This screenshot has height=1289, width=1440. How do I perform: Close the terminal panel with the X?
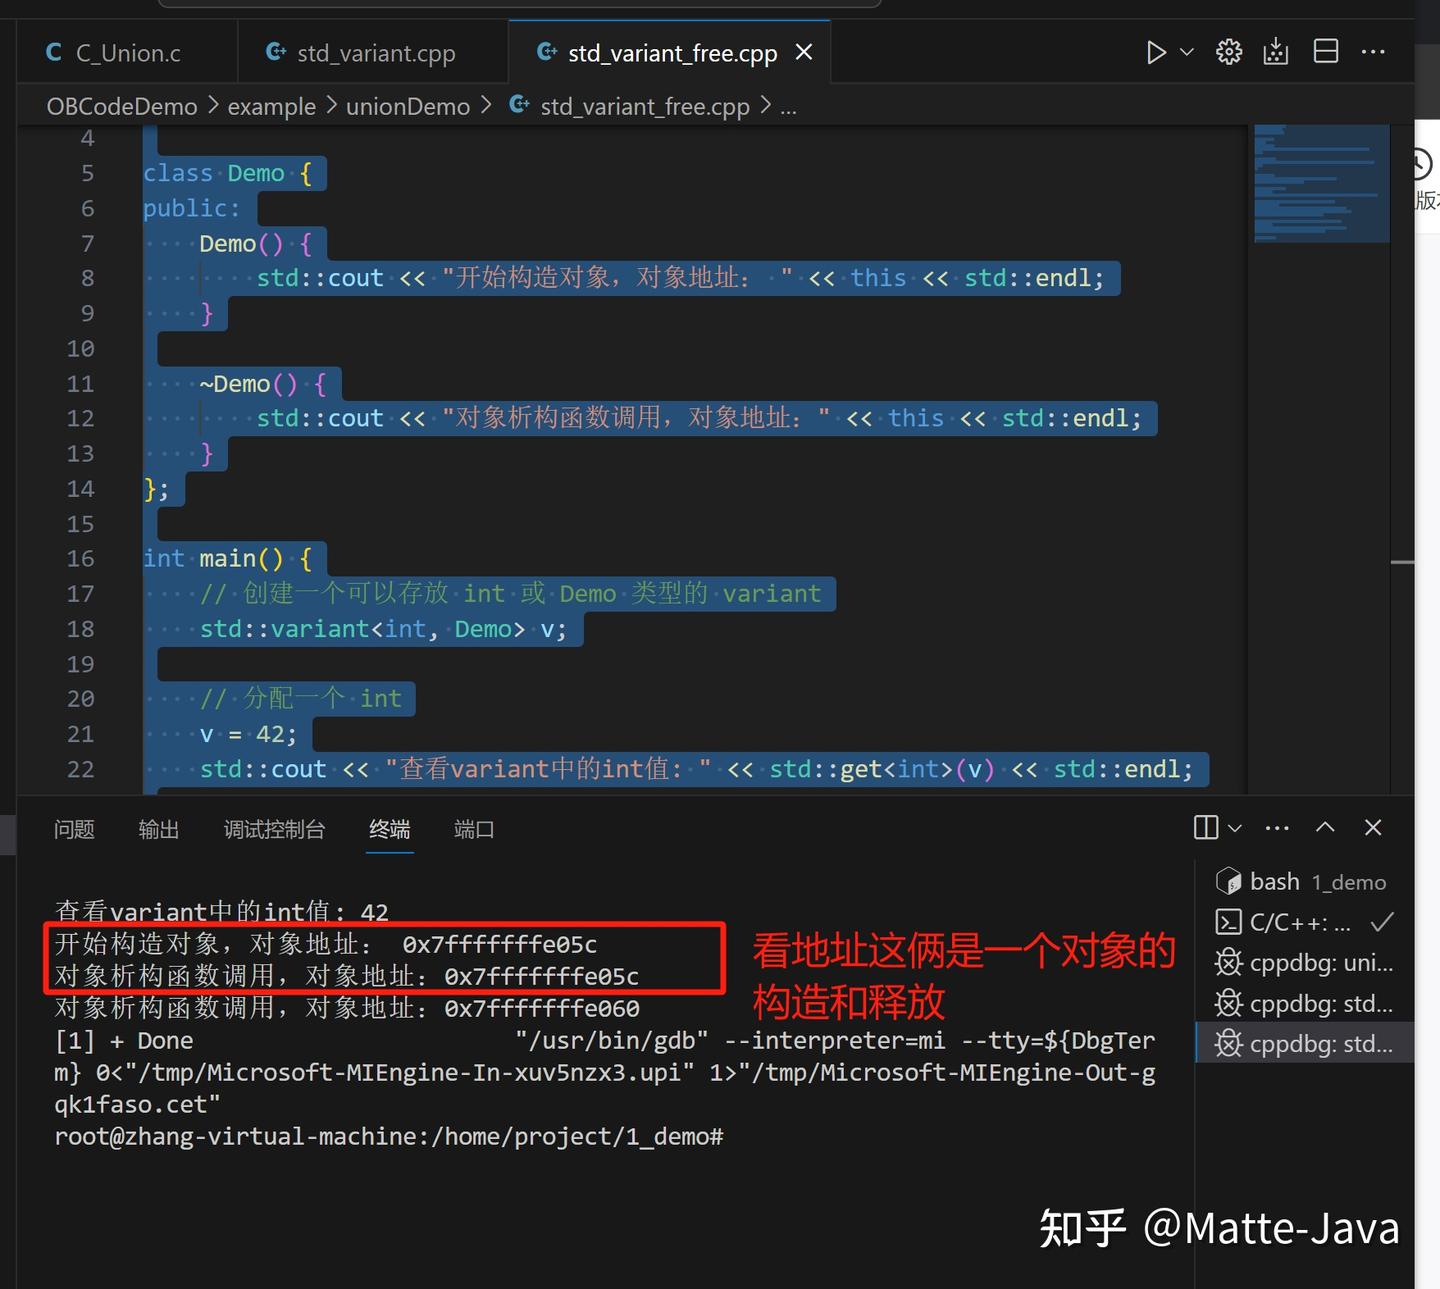pos(1372,827)
